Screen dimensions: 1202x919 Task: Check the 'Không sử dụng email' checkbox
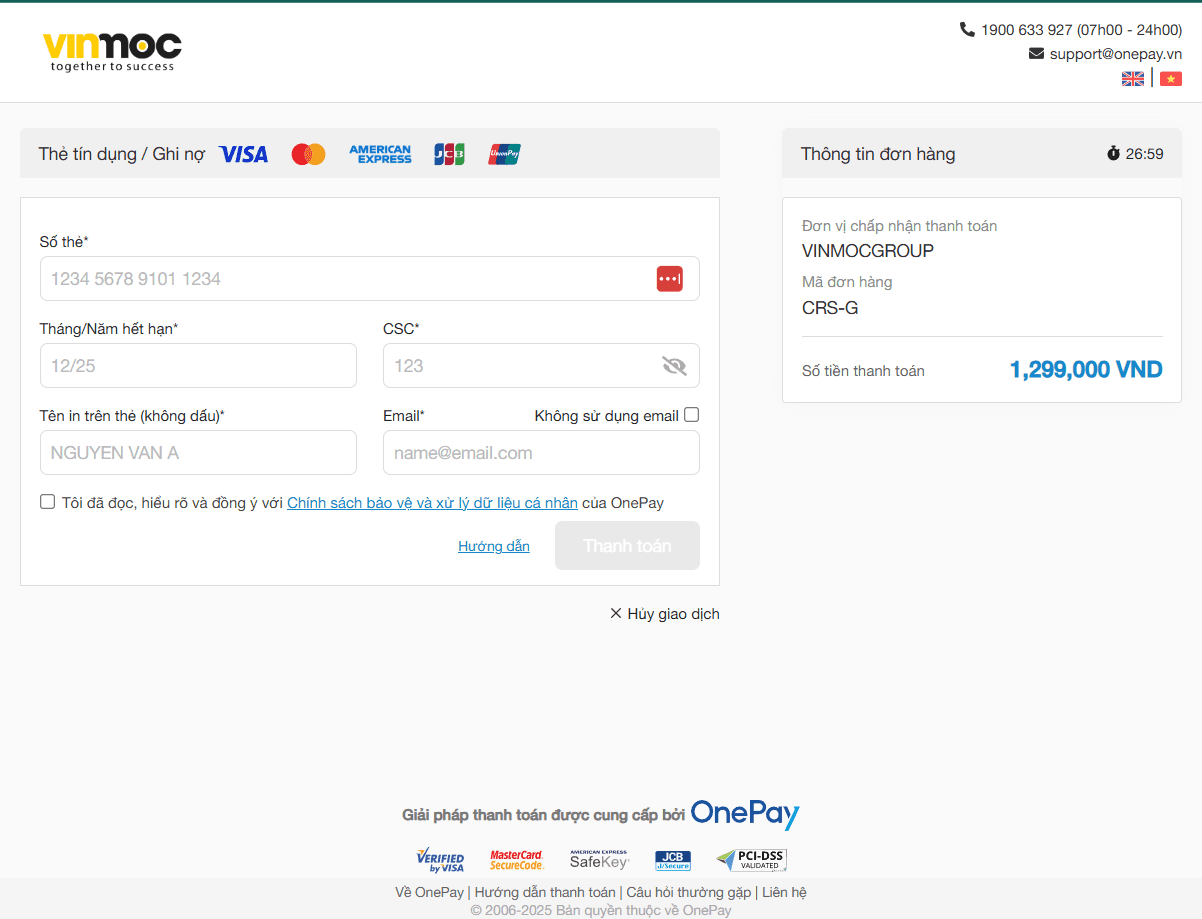(691, 415)
